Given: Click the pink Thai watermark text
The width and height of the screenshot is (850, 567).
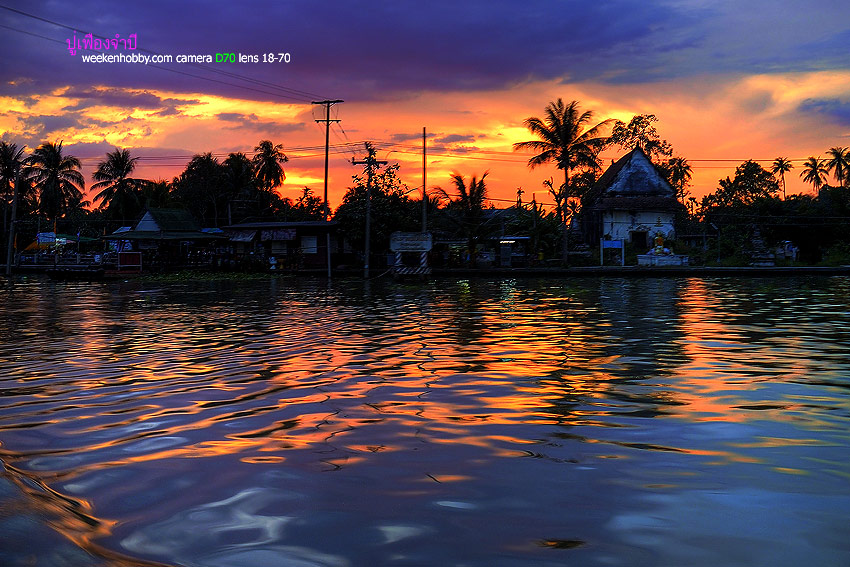Looking at the screenshot, I should (101, 43).
